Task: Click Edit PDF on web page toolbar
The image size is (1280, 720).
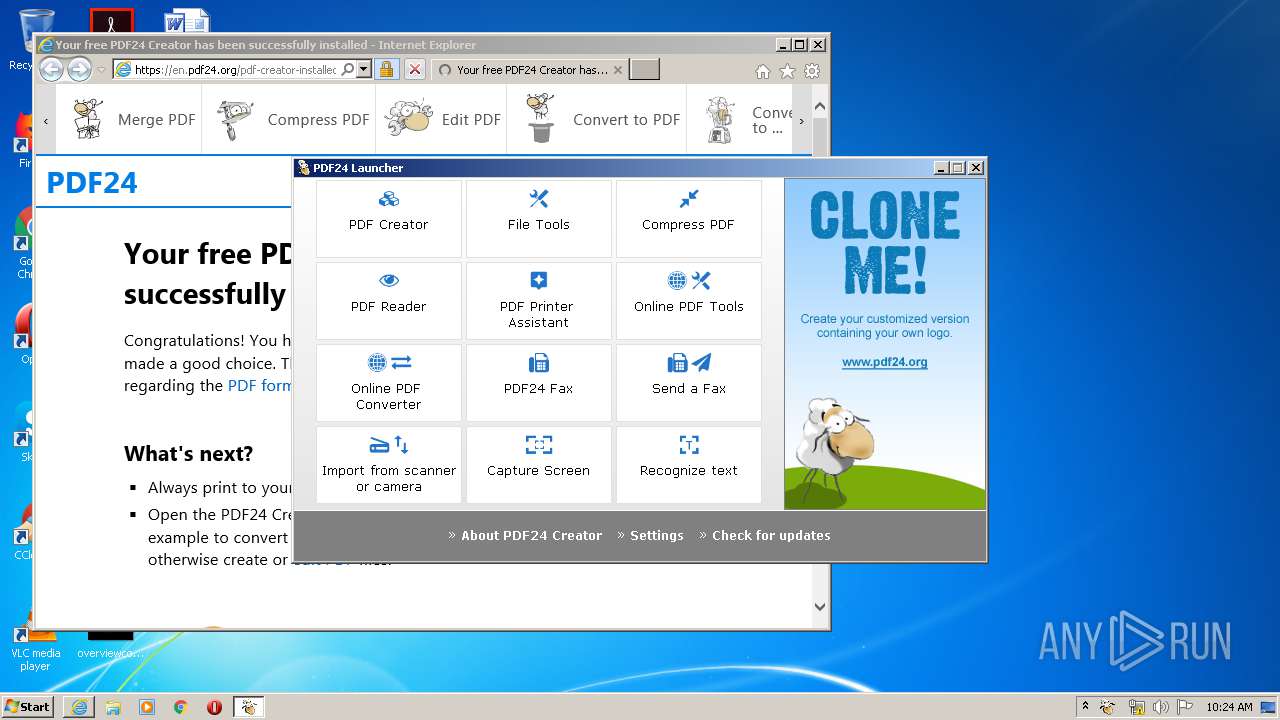Action: [442, 119]
